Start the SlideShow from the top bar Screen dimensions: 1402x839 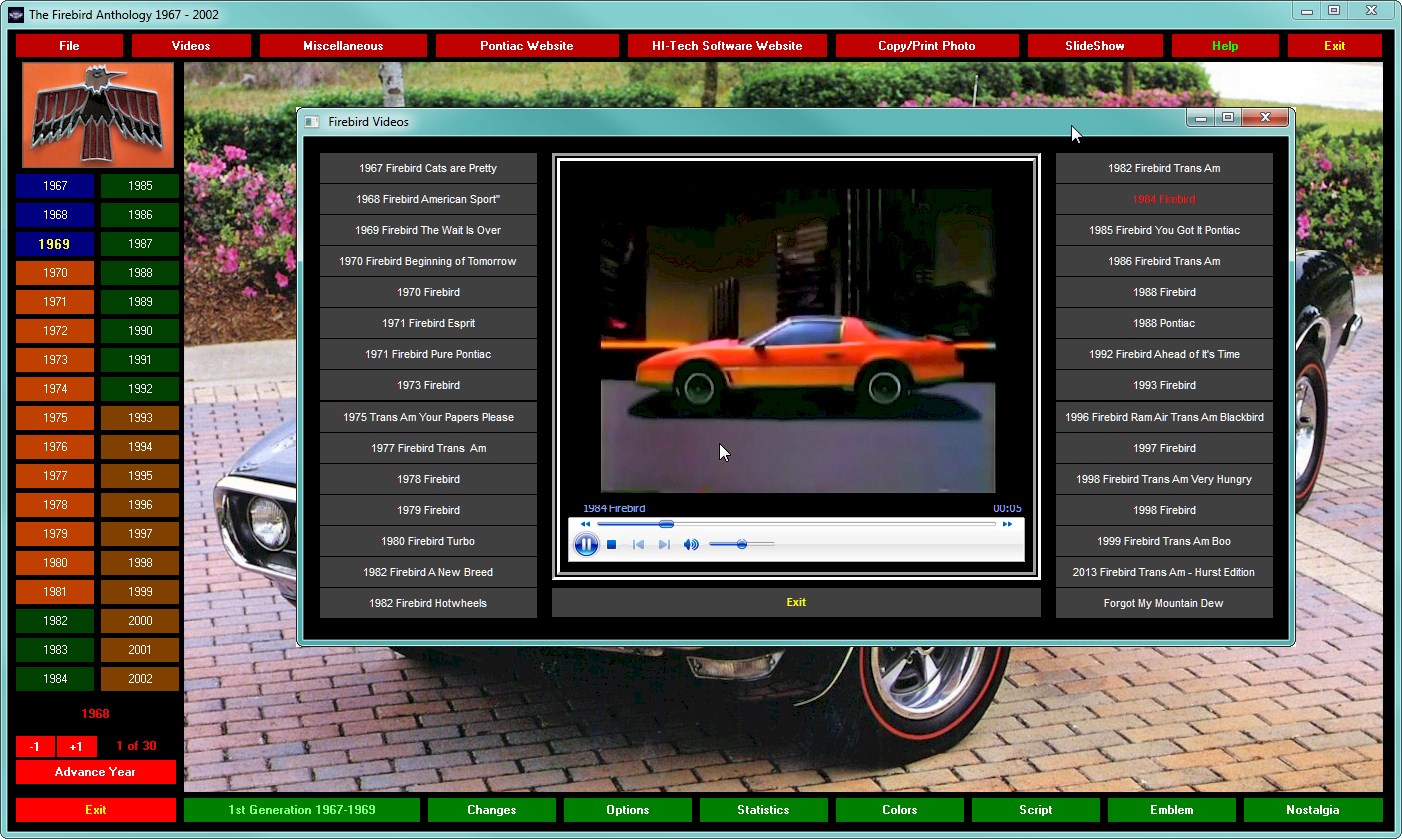click(x=1095, y=46)
